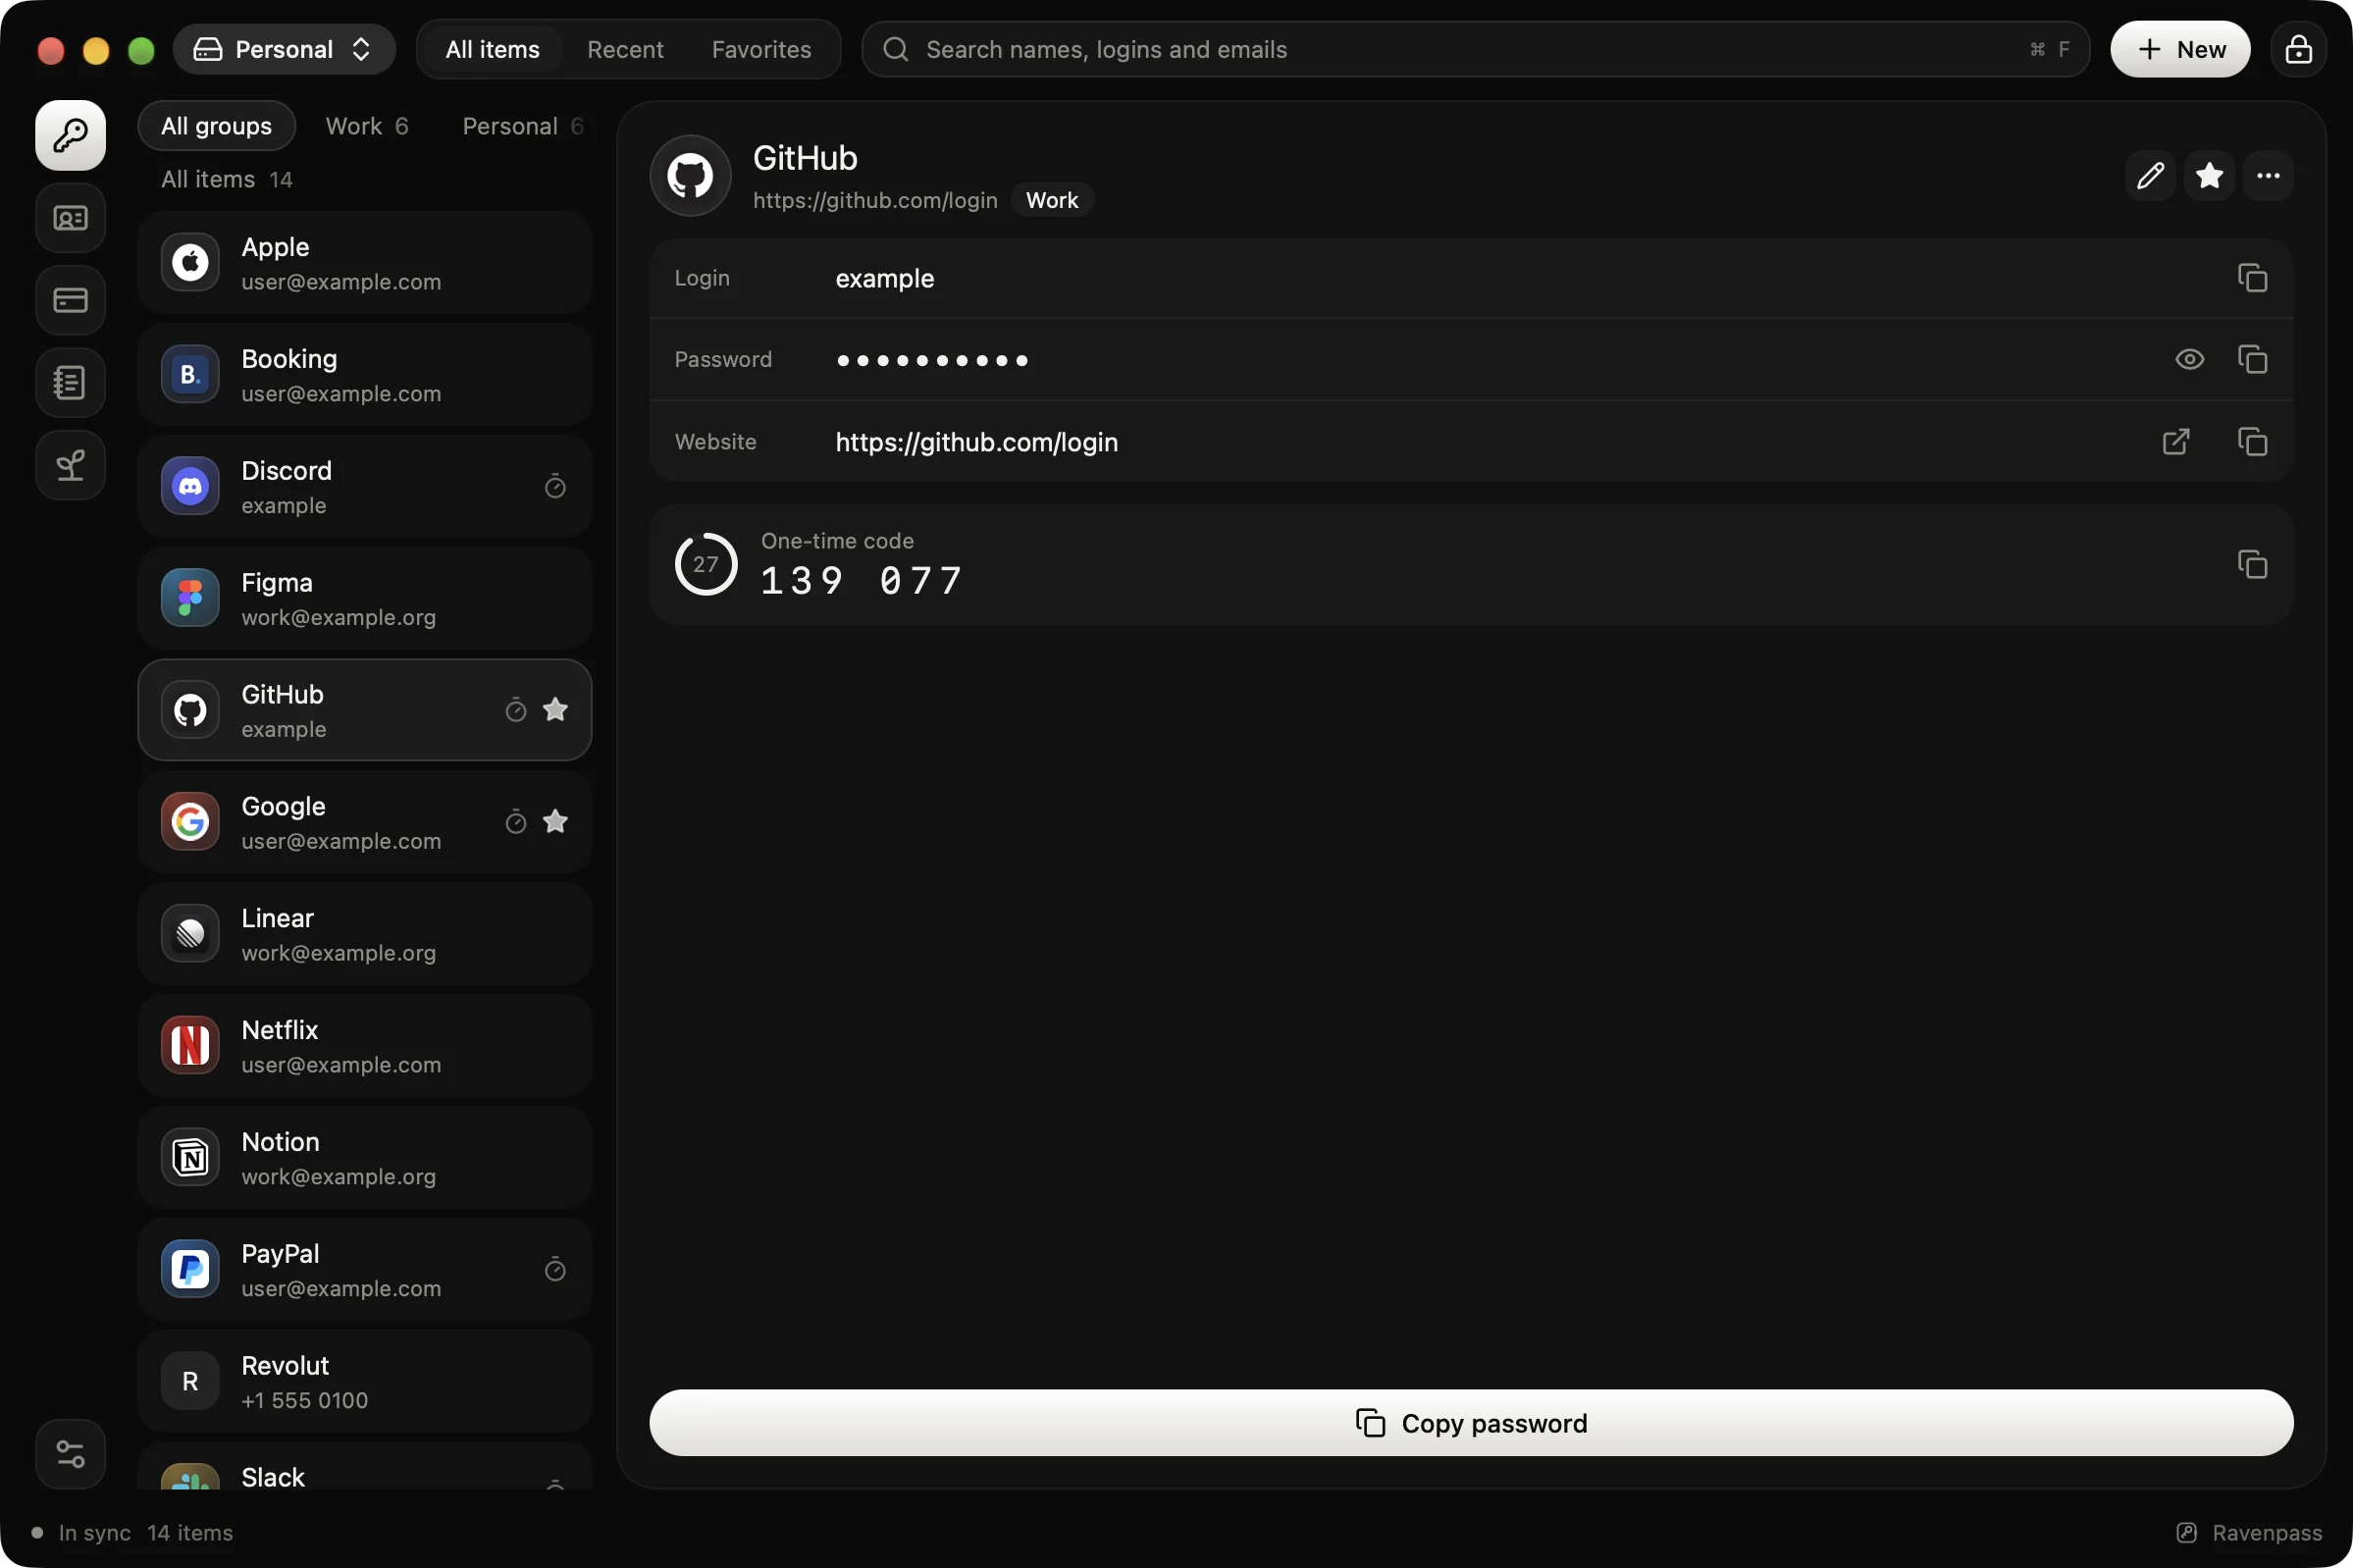Image resolution: width=2353 pixels, height=1568 pixels.
Task: Click the Copy password button
Action: (x=1471, y=1422)
